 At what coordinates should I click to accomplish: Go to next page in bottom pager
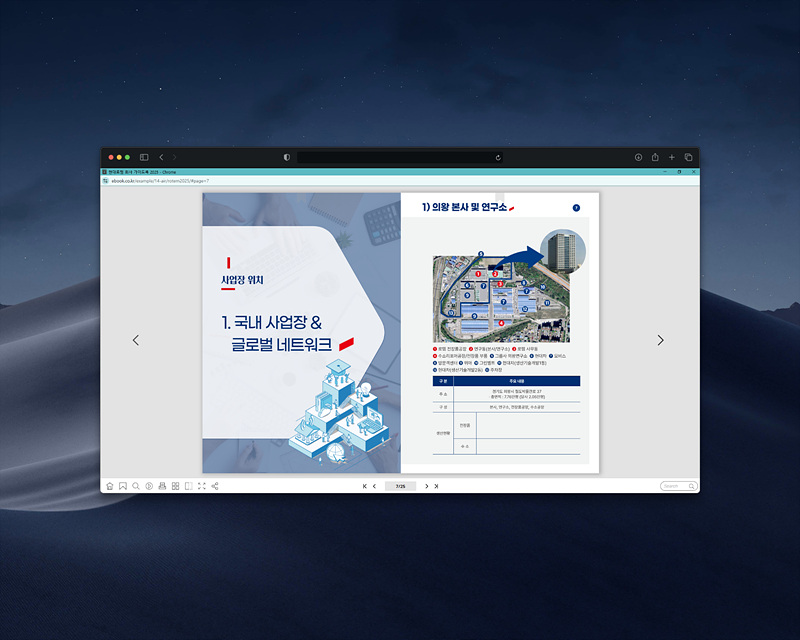coord(427,486)
